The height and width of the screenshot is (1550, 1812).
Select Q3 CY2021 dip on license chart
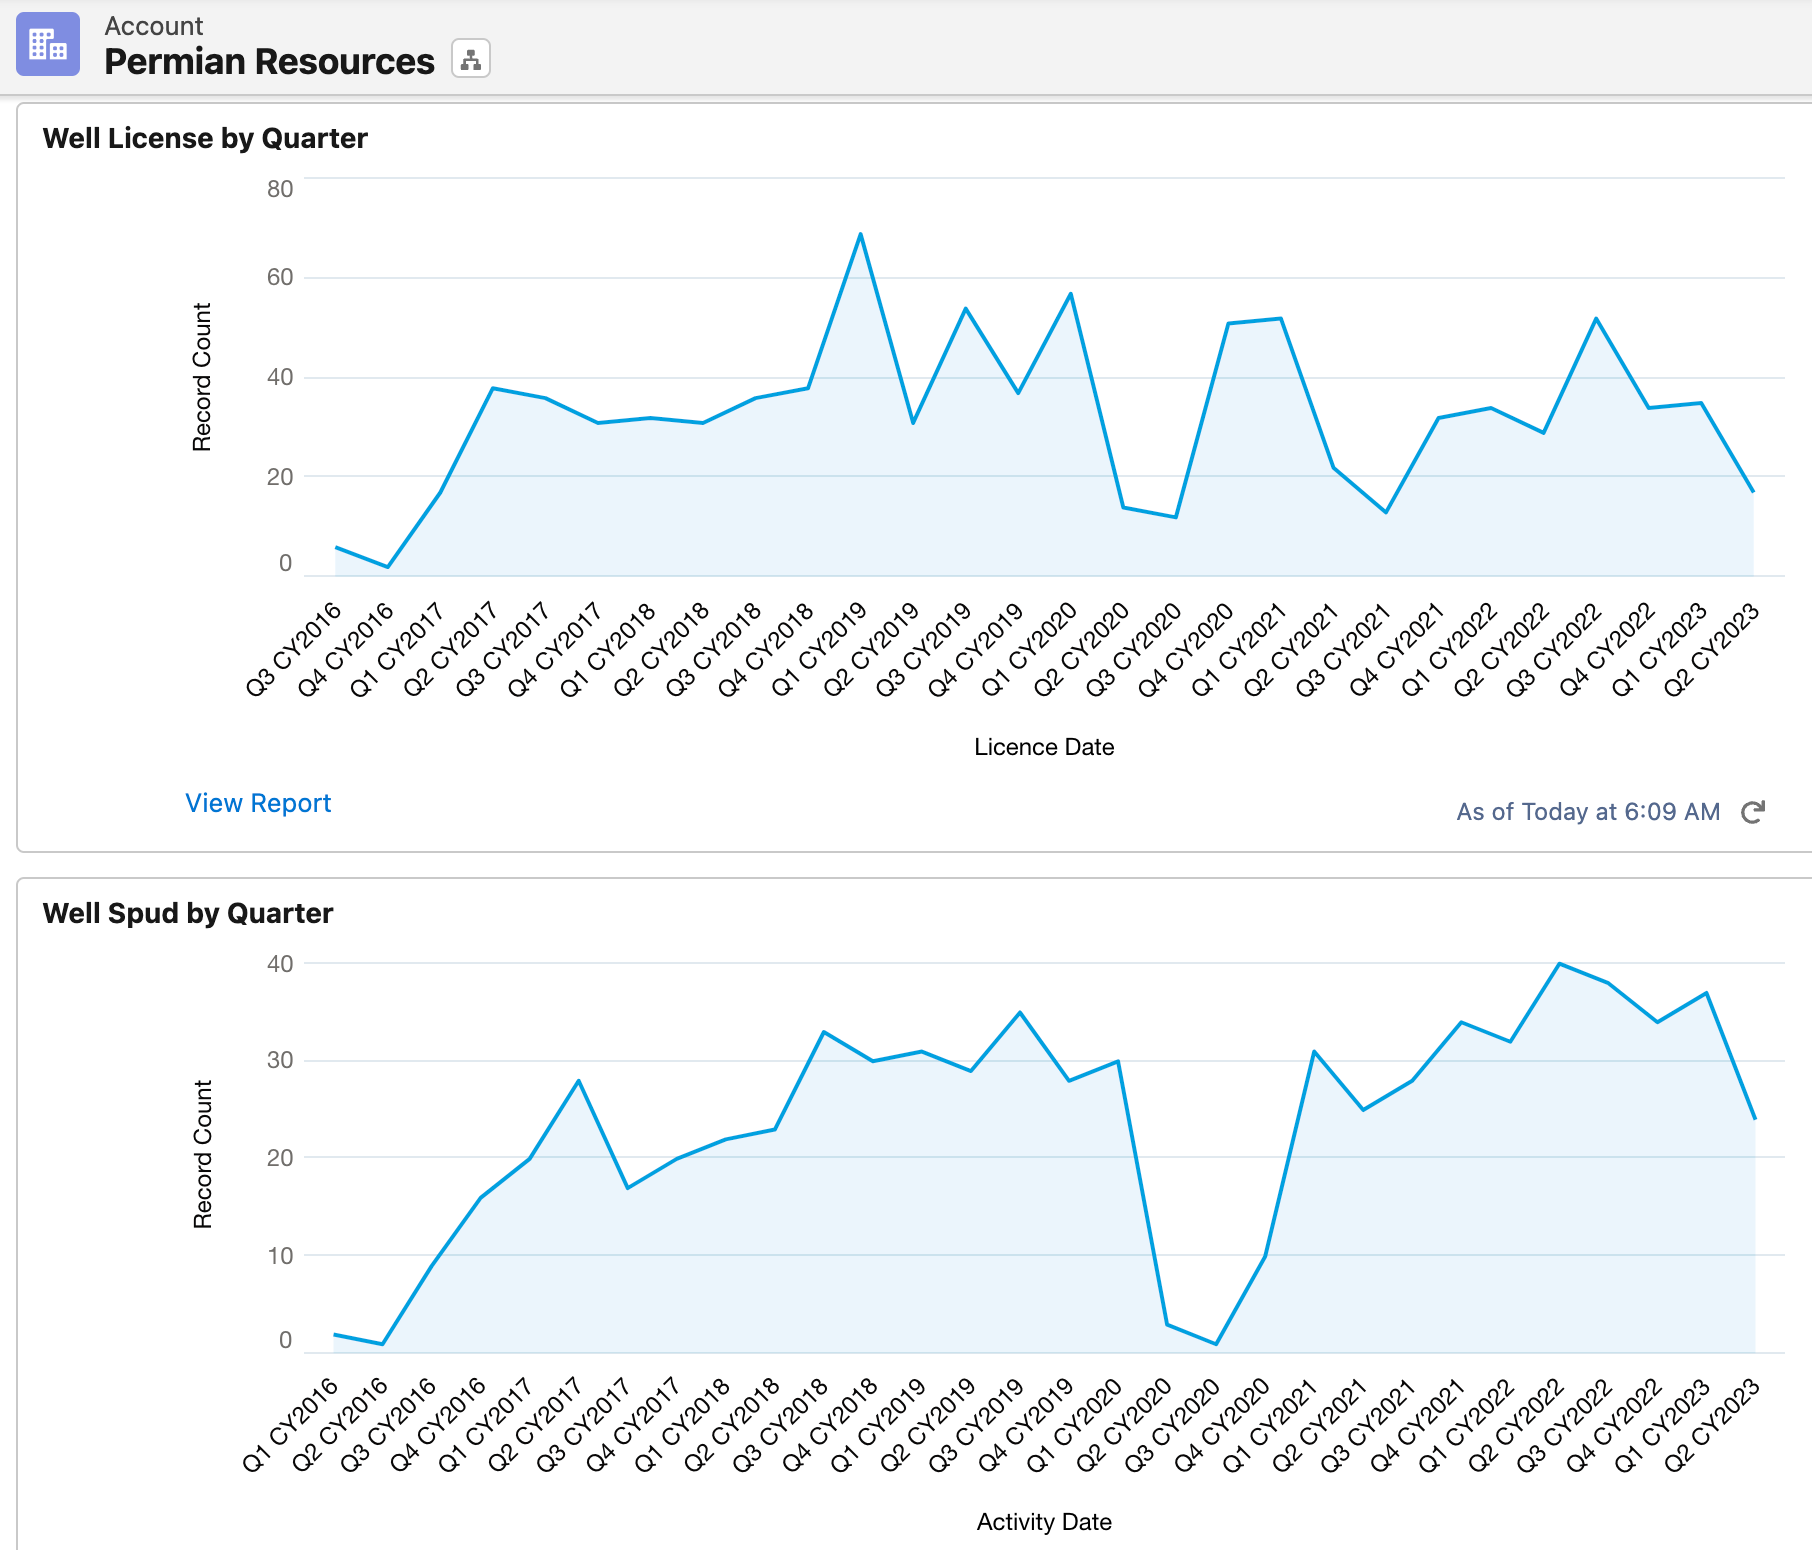(1386, 512)
